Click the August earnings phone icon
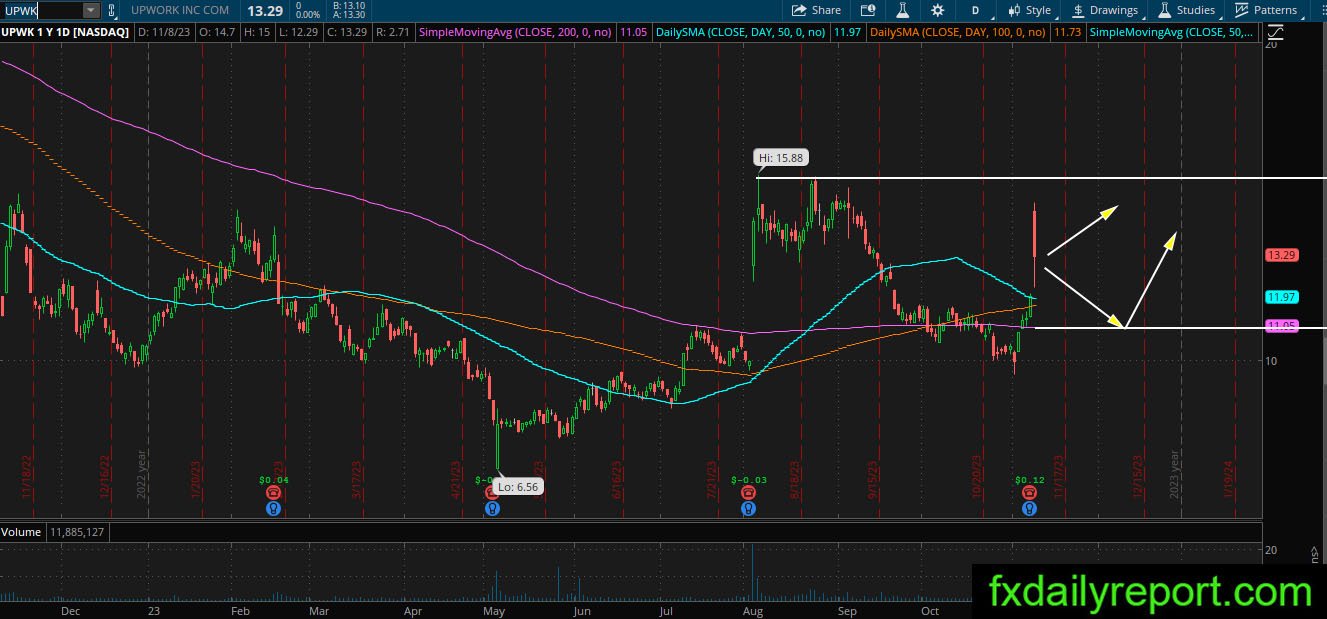This screenshot has height=619, width=1327. coord(747,493)
